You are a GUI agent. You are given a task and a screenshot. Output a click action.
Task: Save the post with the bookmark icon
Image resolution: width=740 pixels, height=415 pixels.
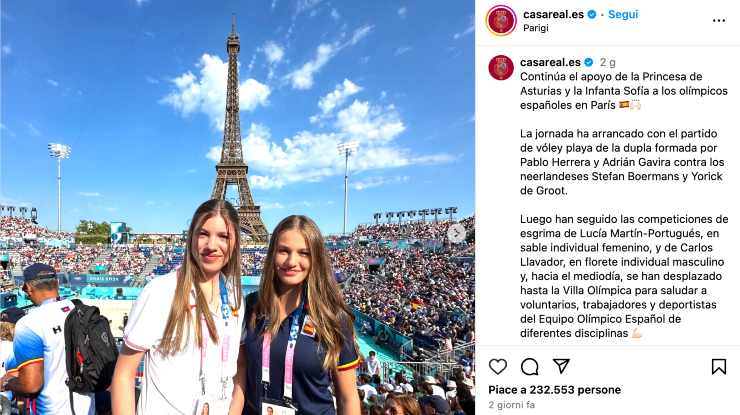(x=718, y=366)
